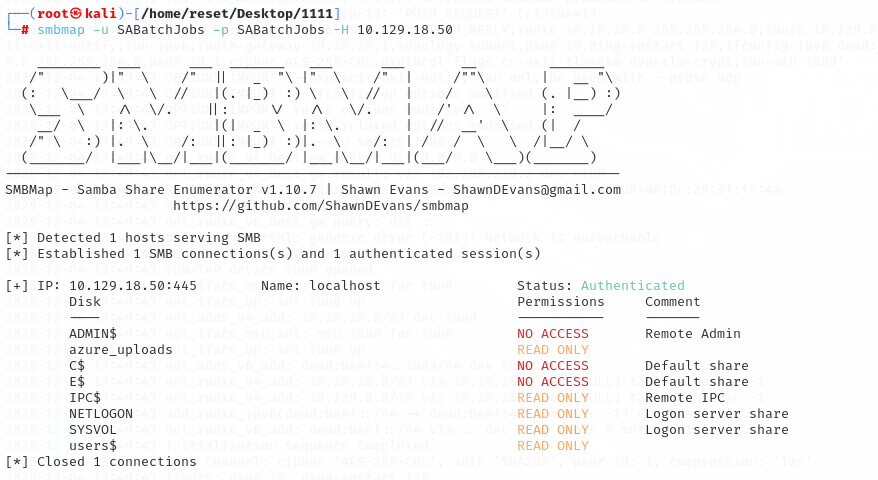Click the 'Established 1 SMB connections(s)' line

point(273,254)
